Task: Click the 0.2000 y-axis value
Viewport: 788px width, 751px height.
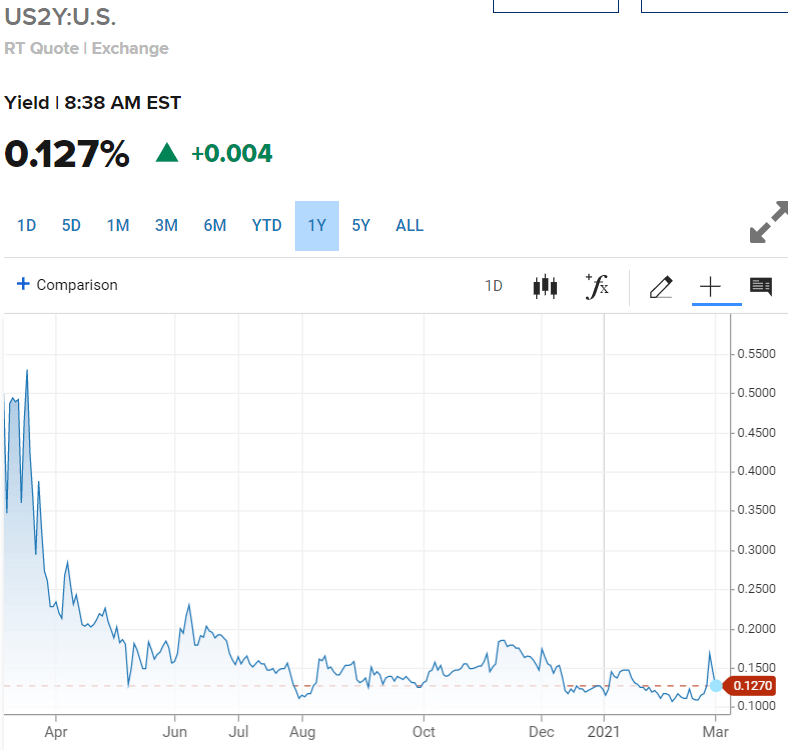Action: [x=757, y=629]
